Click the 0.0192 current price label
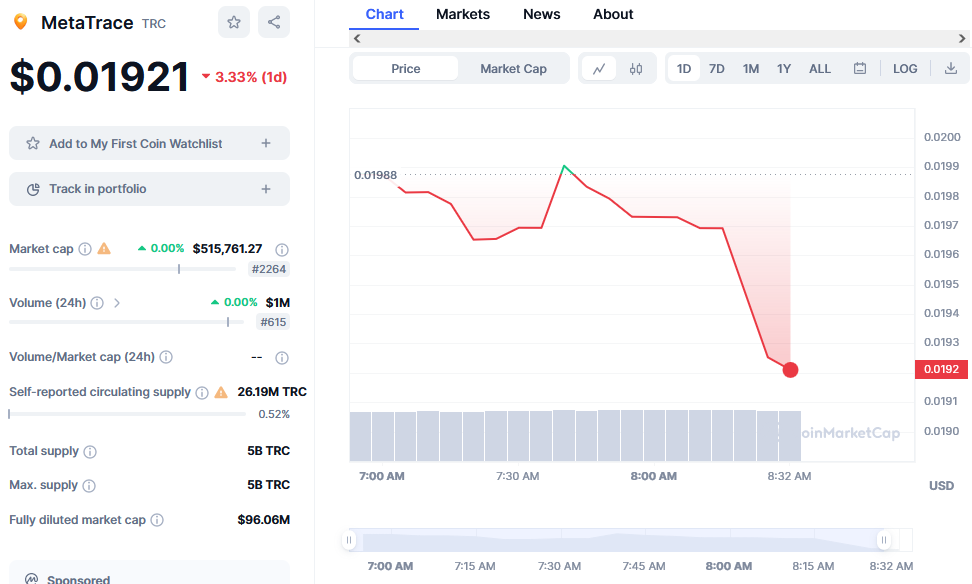972x584 pixels. [941, 369]
